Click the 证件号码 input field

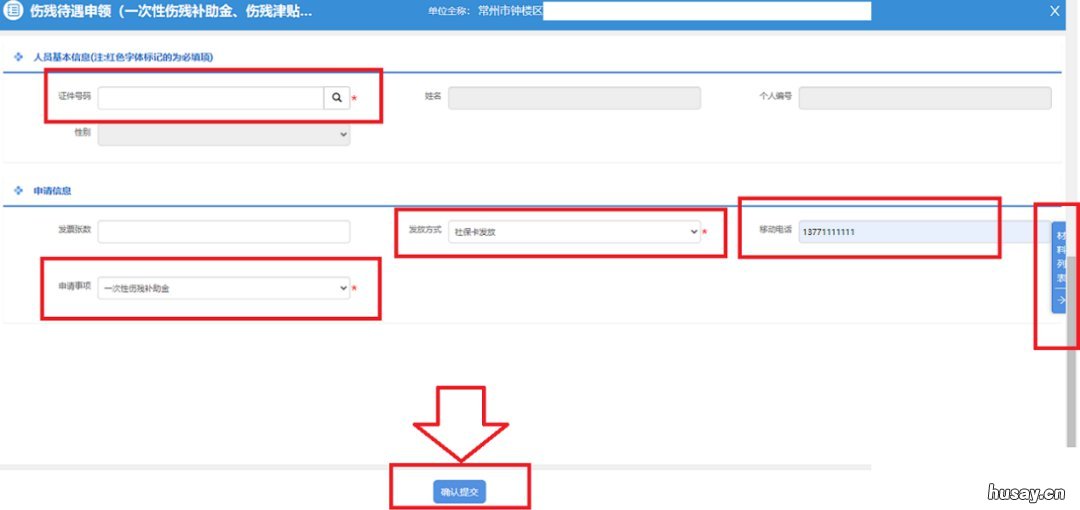tap(210, 98)
